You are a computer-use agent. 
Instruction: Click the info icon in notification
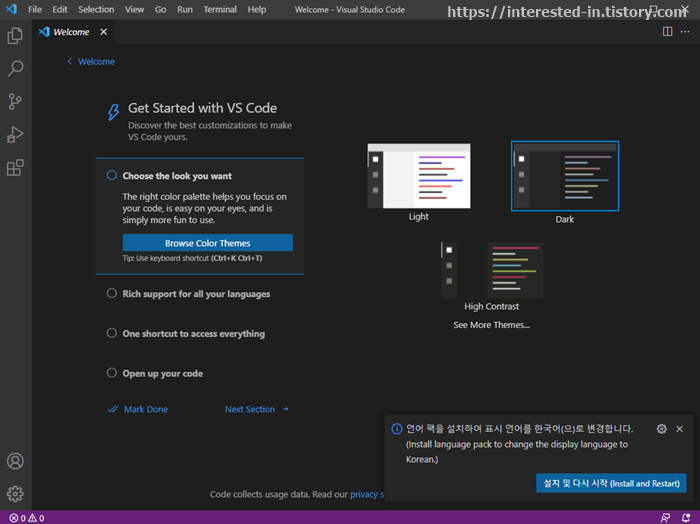[396, 429]
